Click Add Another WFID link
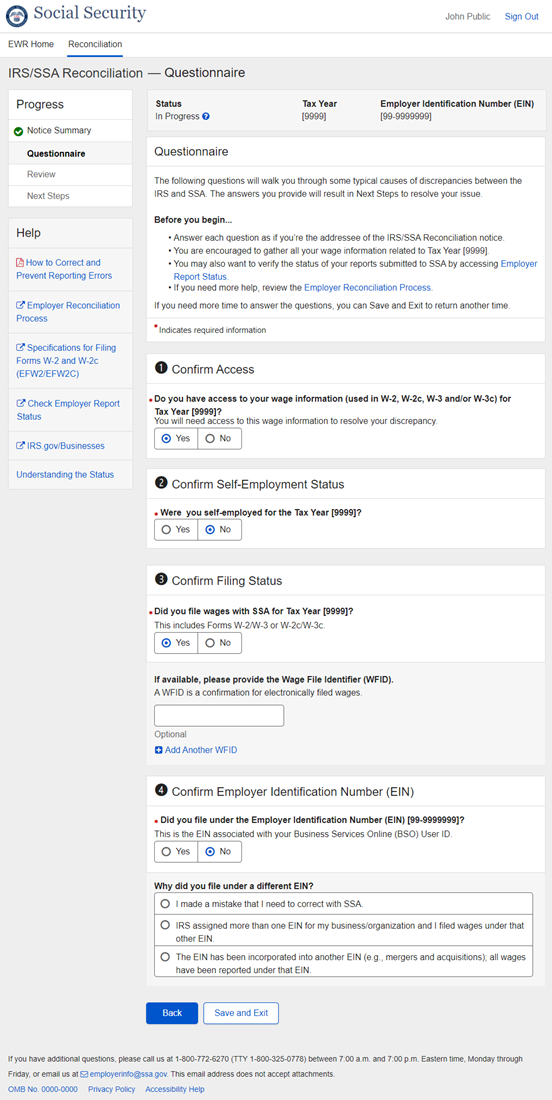The width and height of the screenshot is (552, 1100). tap(201, 751)
